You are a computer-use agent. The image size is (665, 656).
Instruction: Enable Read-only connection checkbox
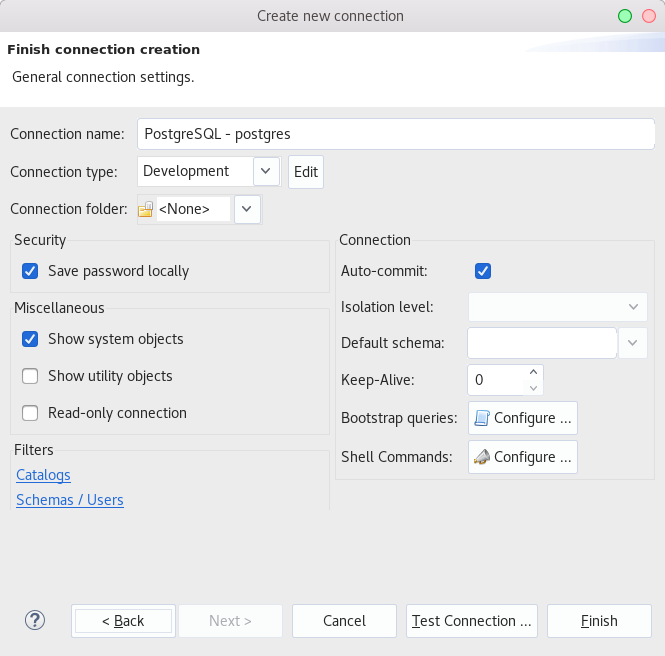[x=30, y=413]
